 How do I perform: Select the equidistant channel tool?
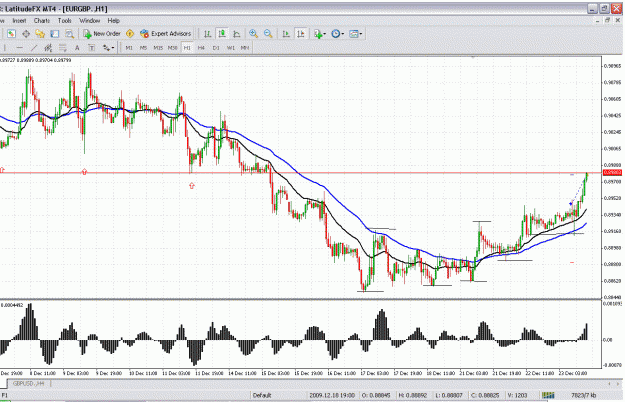48,48
